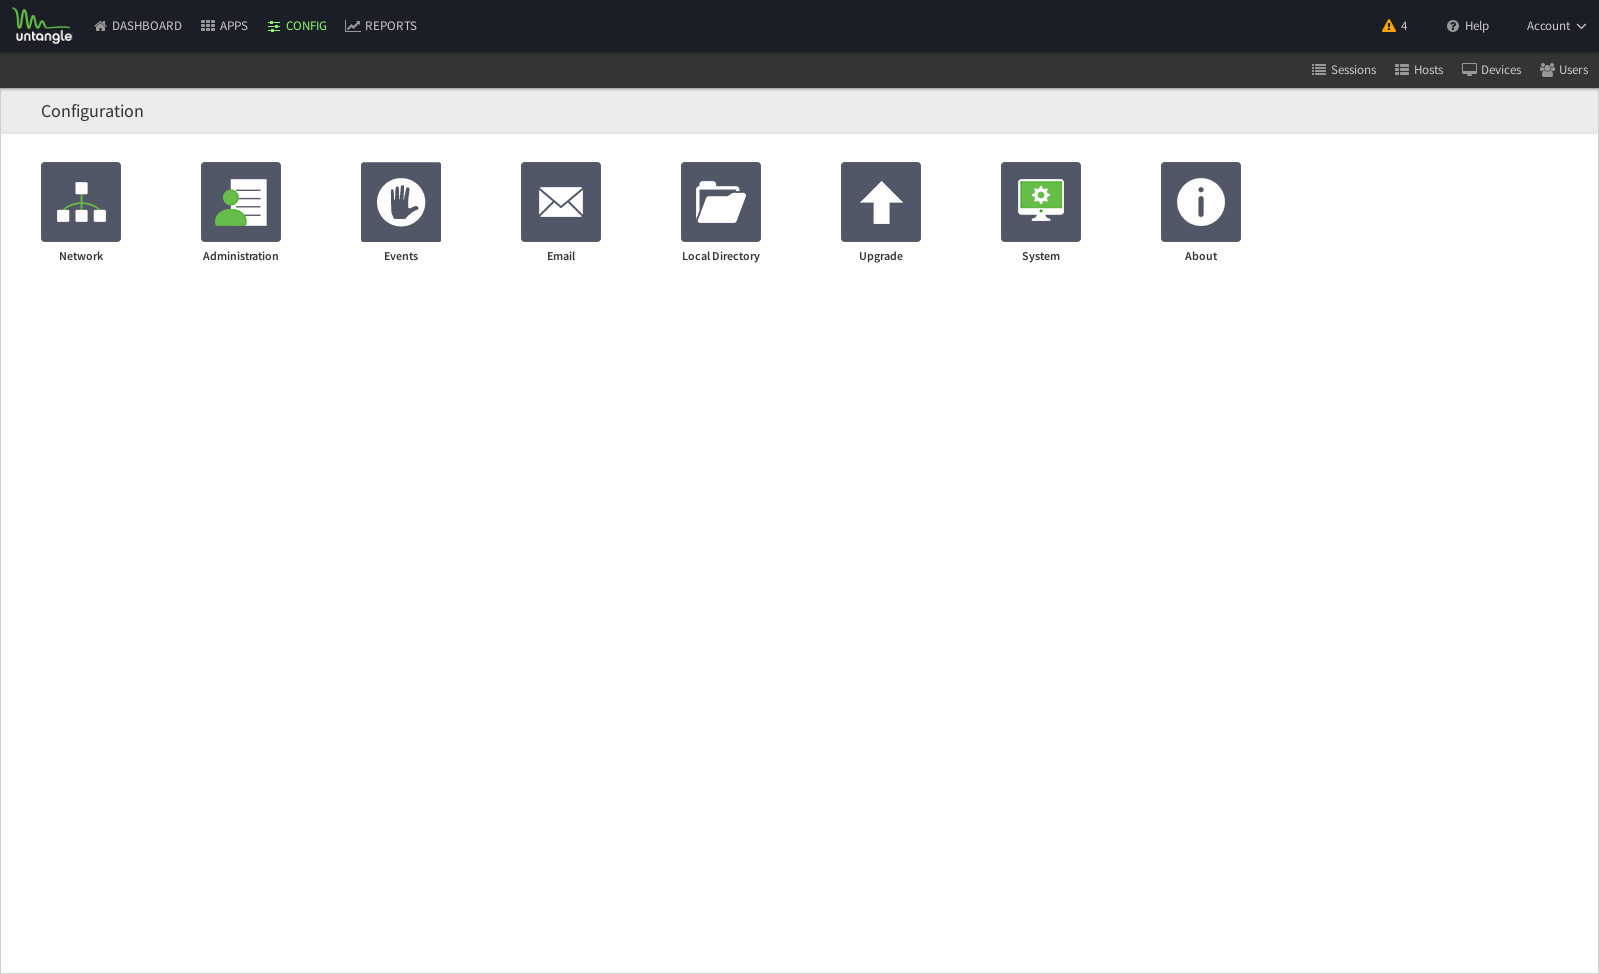This screenshot has height=974, width=1599.
Task: Open the Reports tab
Action: click(x=381, y=26)
